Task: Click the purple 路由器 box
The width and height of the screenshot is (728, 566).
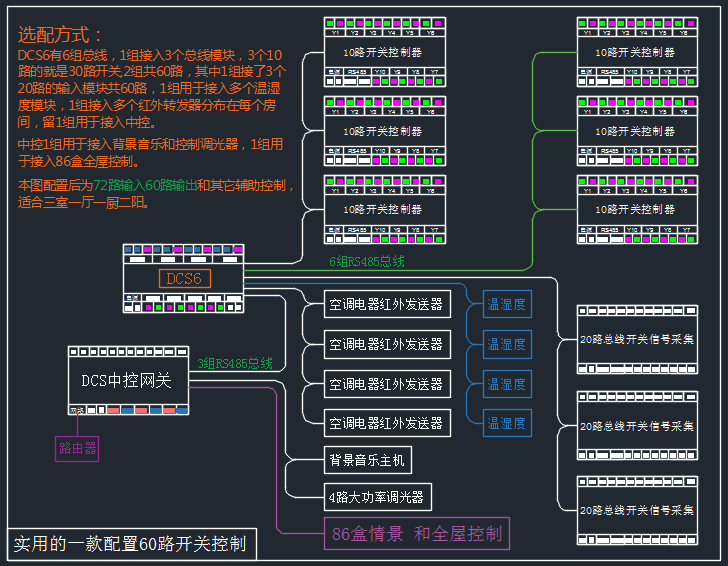Action: pyautogui.click(x=77, y=449)
